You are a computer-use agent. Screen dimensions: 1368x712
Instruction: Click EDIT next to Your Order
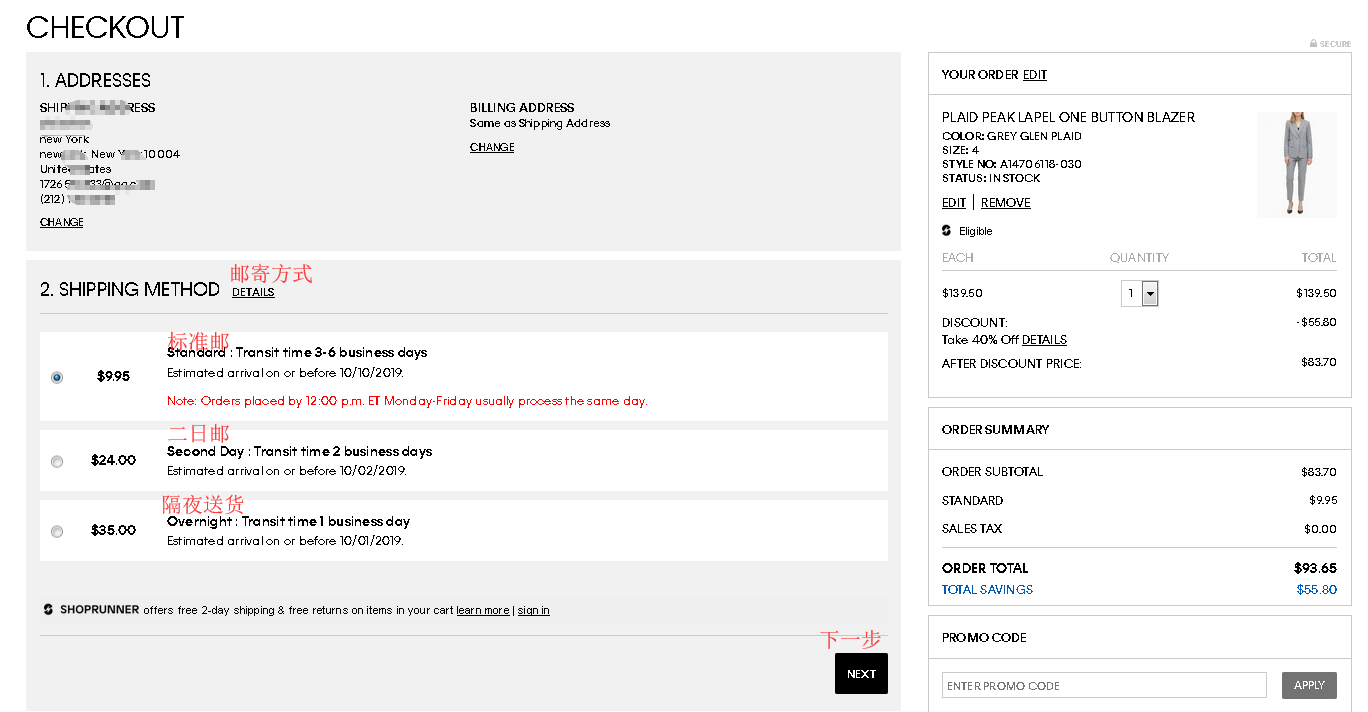click(x=1034, y=75)
